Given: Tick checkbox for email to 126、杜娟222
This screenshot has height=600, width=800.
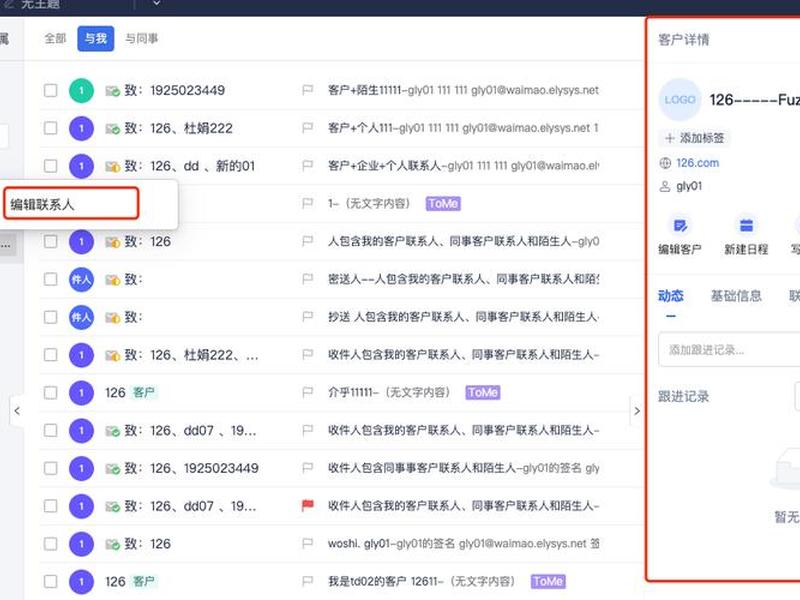Looking at the screenshot, I should pyautogui.click(x=51, y=128).
